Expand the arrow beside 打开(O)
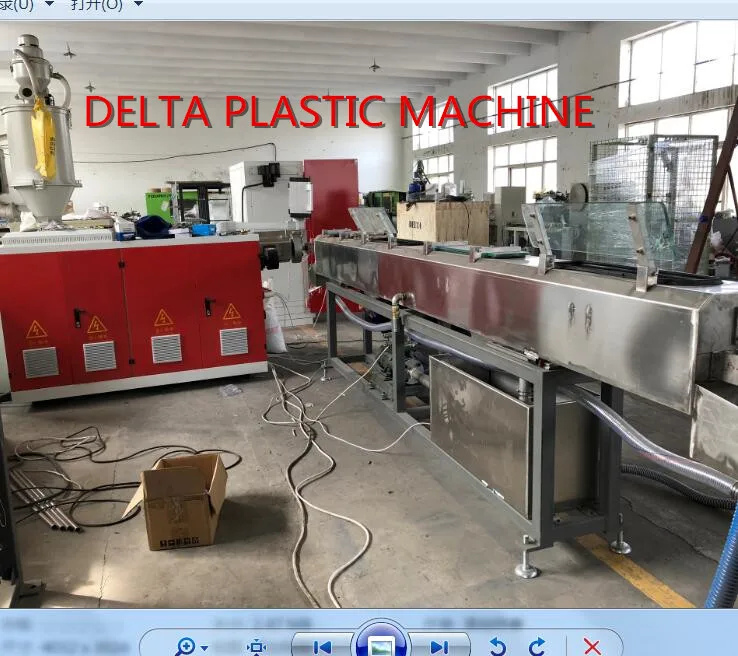The height and width of the screenshot is (656, 738). (x=138, y=4)
